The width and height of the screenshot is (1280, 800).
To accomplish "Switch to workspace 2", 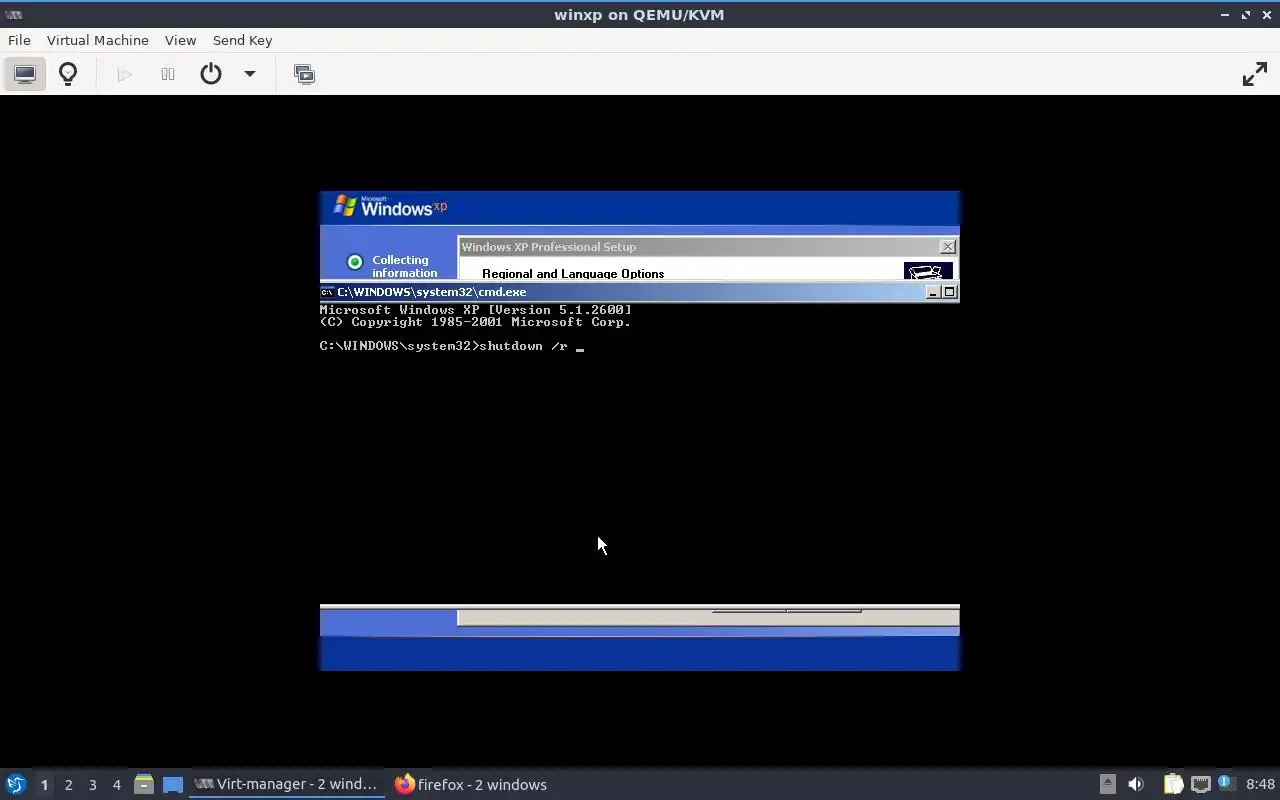I will click(x=69, y=785).
